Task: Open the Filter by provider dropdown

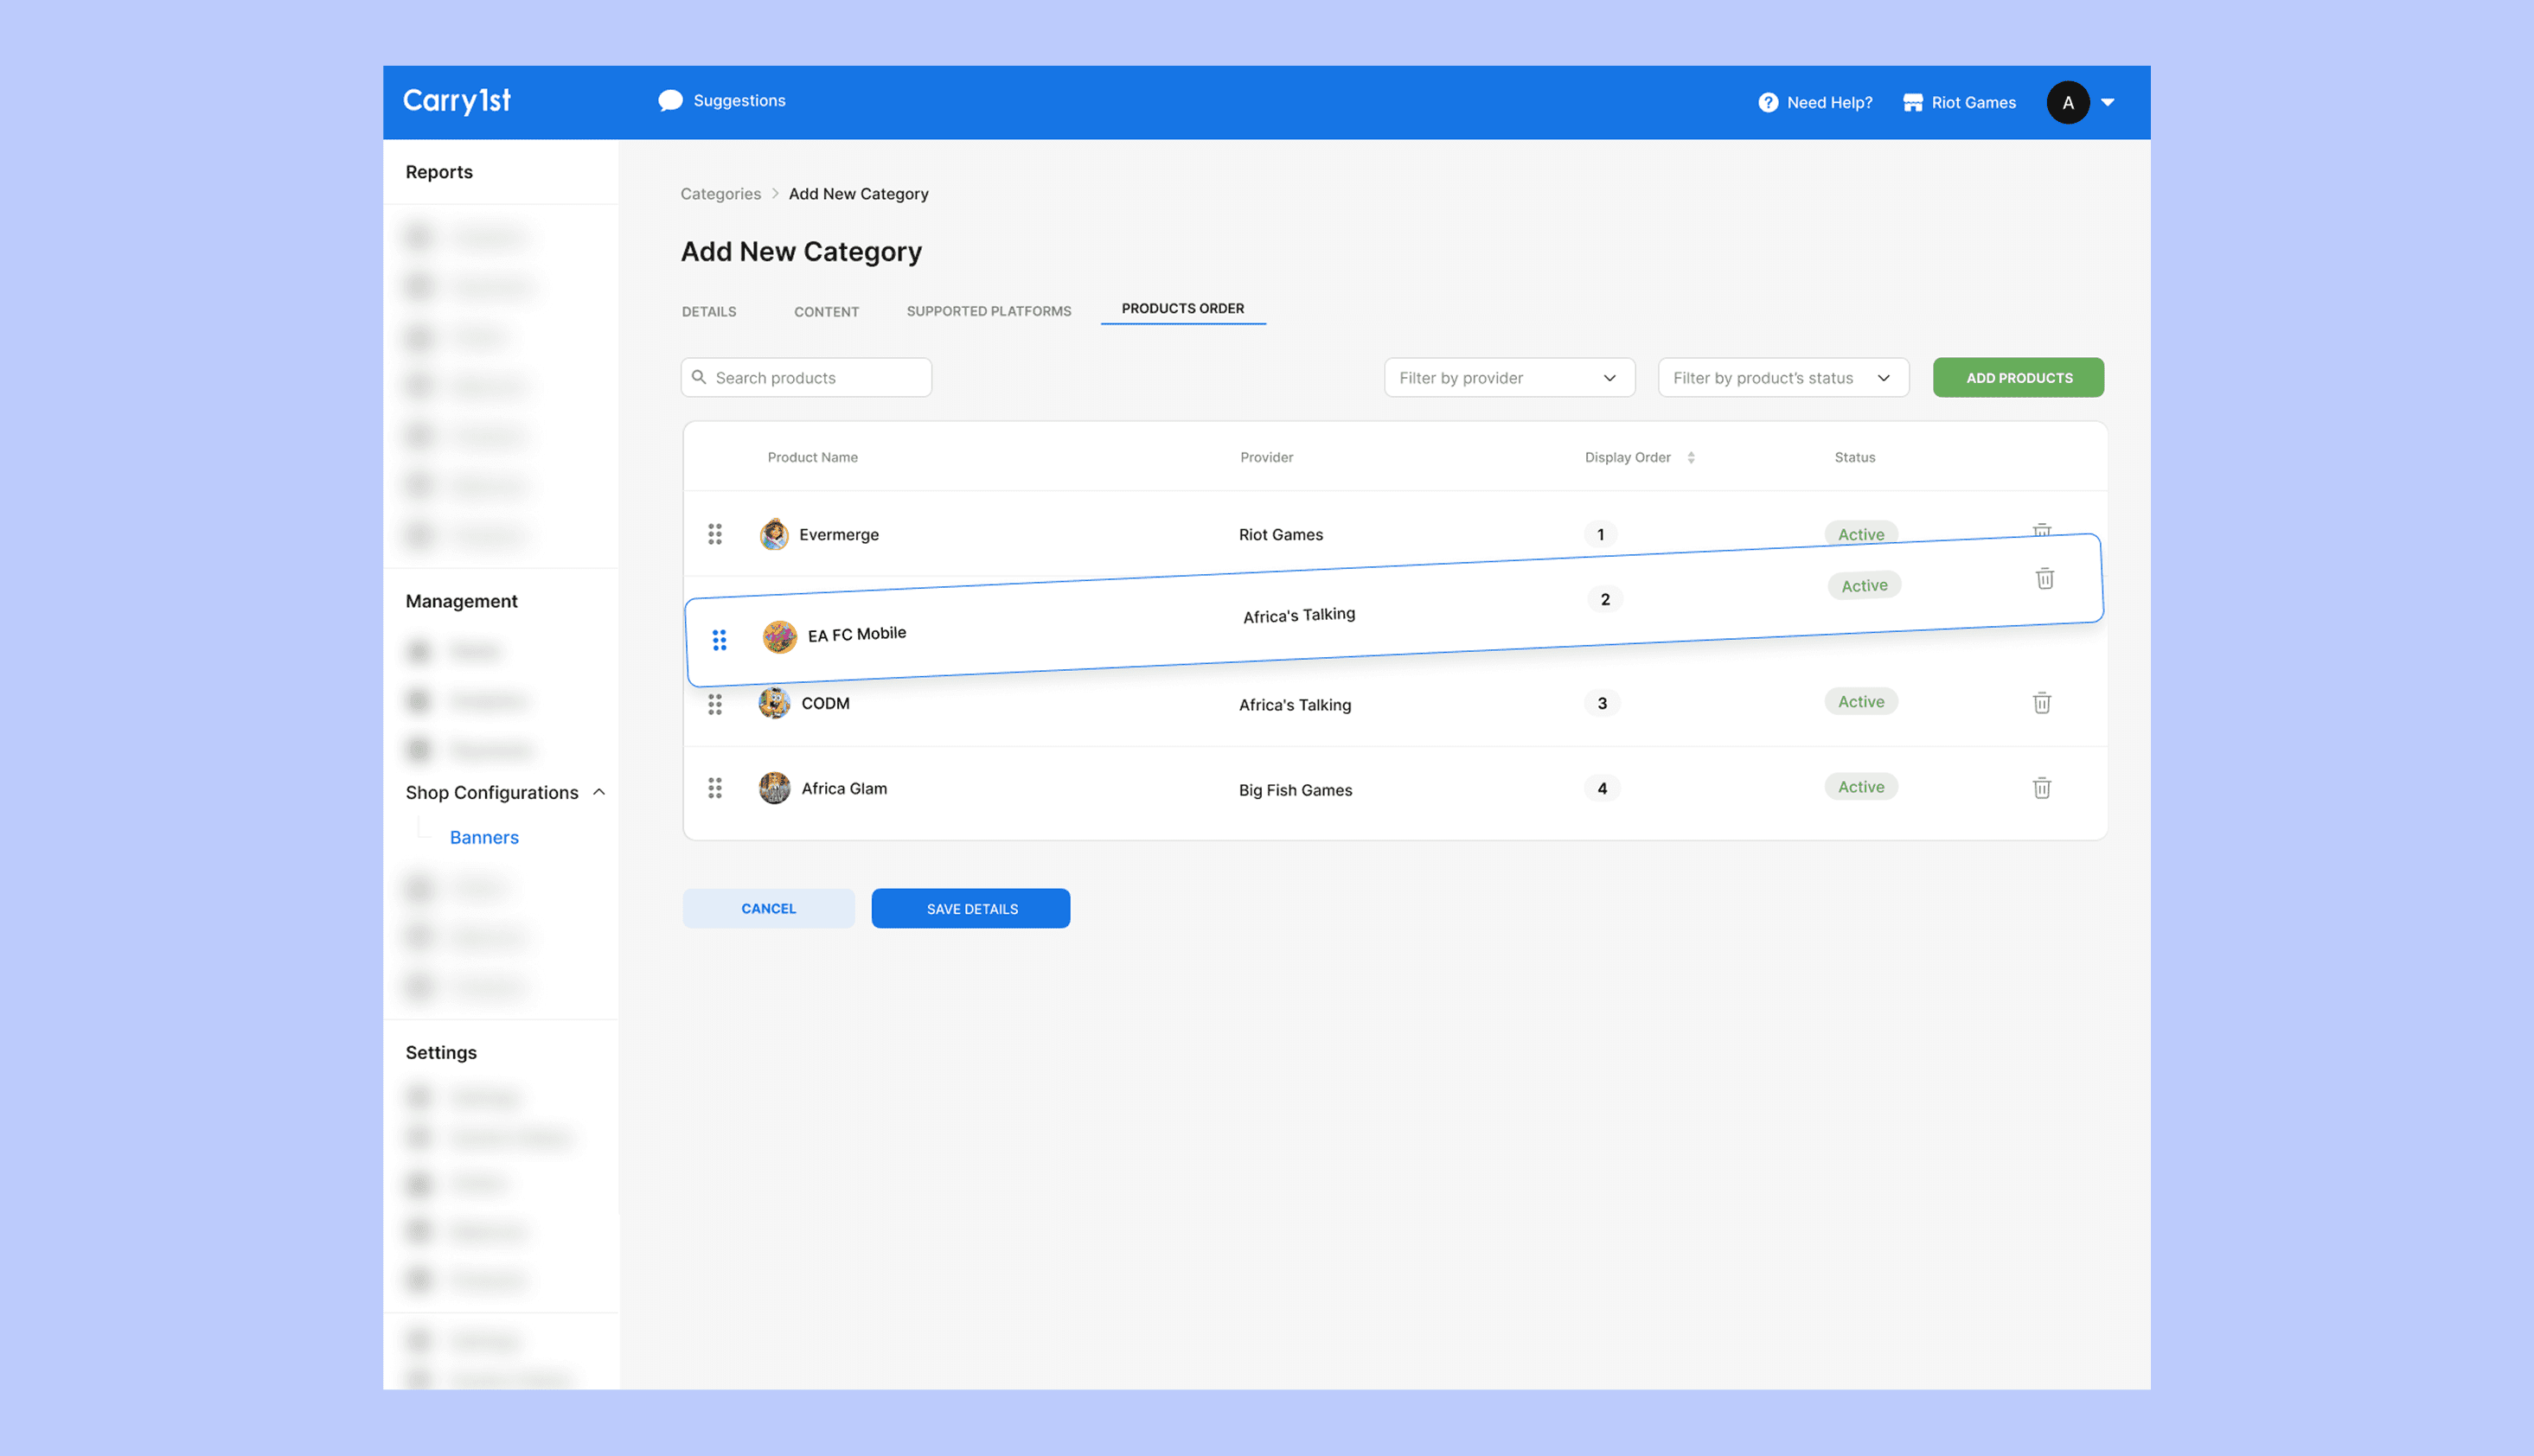Action: pos(1508,378)
